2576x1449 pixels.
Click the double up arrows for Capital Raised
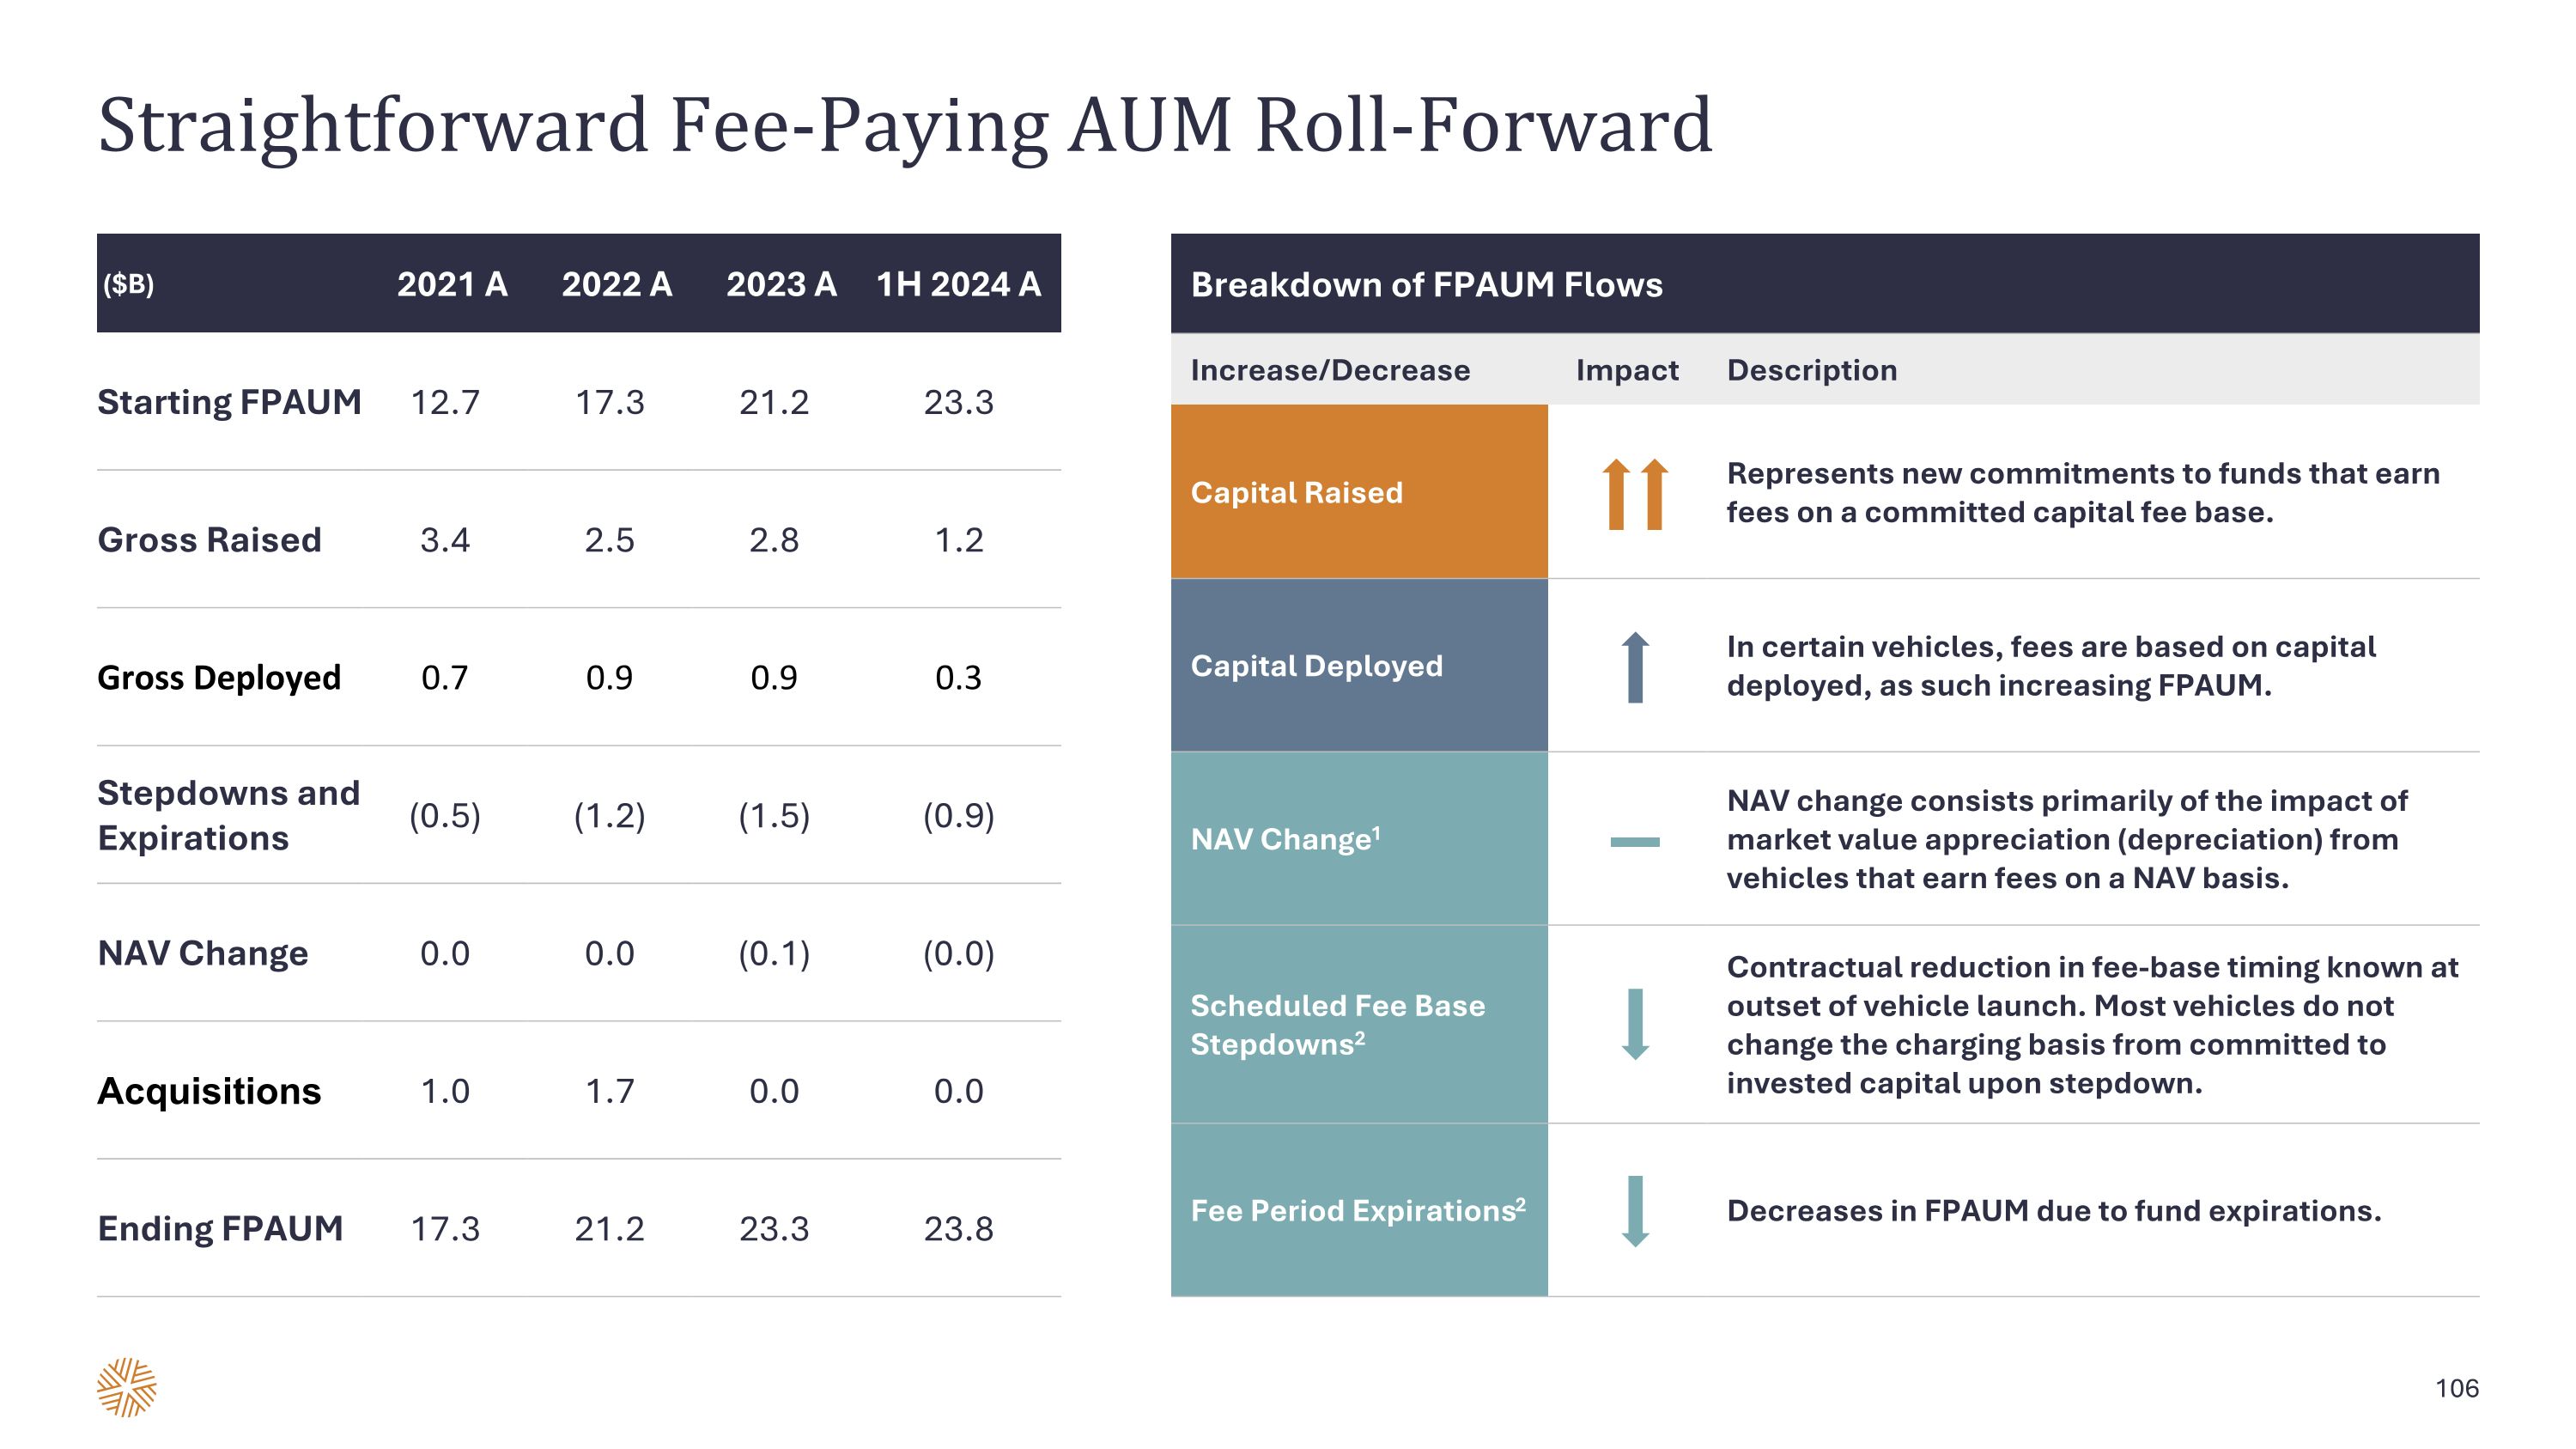click(x=1634, y=493)
